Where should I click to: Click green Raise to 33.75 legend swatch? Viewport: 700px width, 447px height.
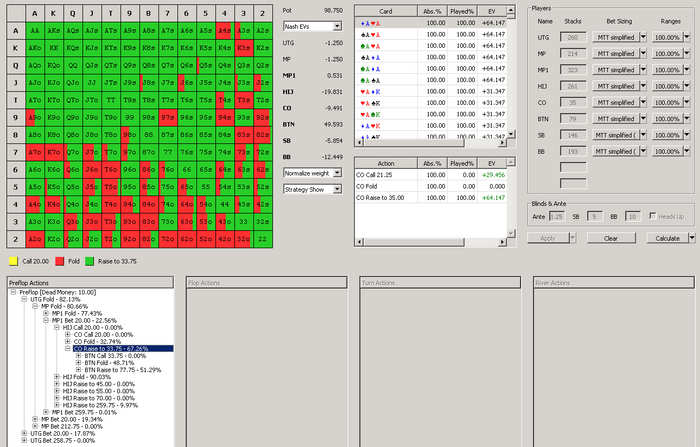pos(89,261)
